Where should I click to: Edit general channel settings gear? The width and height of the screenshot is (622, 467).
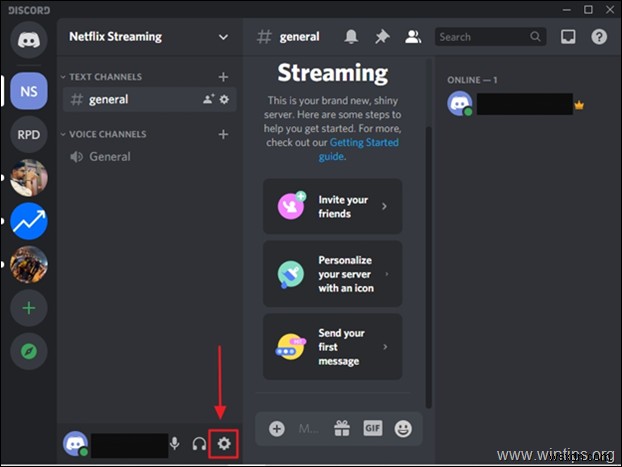point(224,99)
